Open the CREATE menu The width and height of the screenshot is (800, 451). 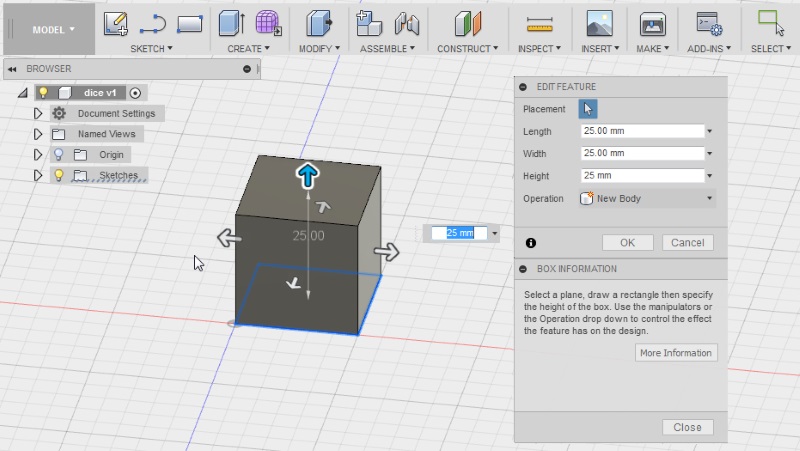248,48
